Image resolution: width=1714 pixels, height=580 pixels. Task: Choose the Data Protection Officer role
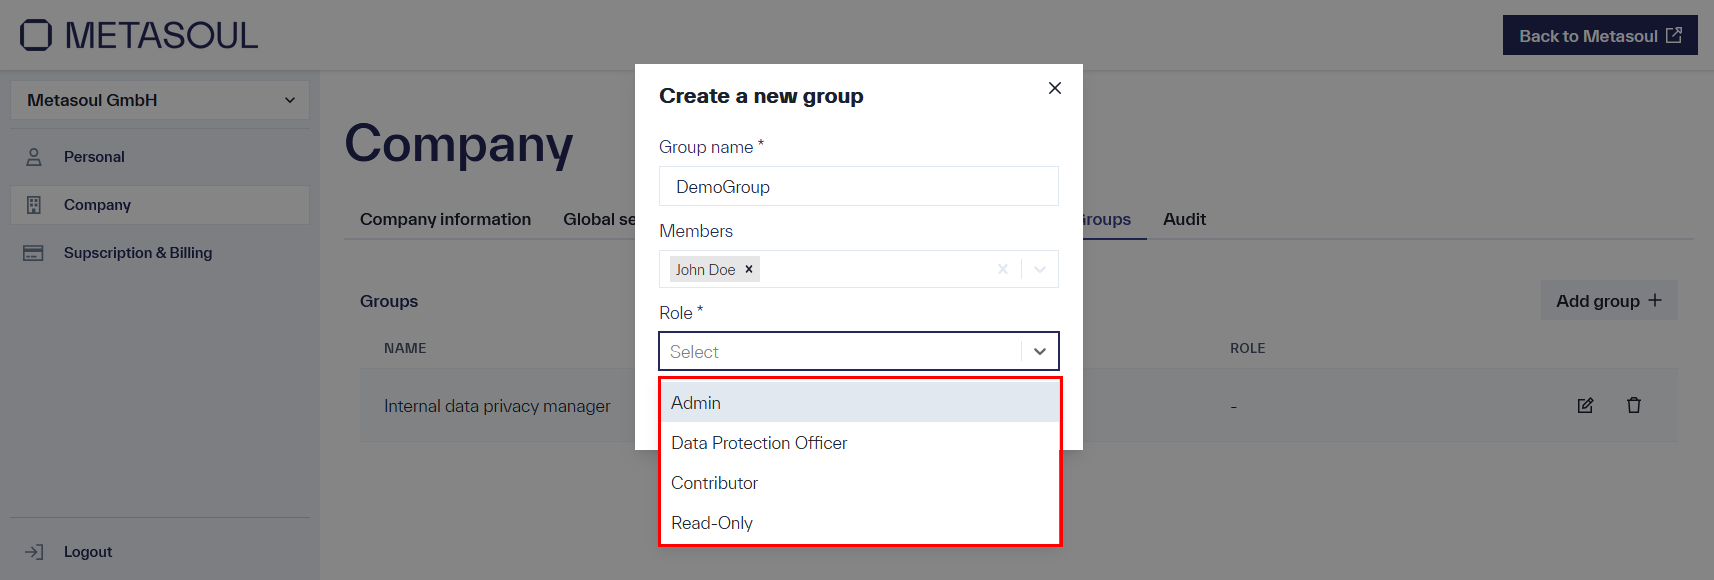pos(859,443)
